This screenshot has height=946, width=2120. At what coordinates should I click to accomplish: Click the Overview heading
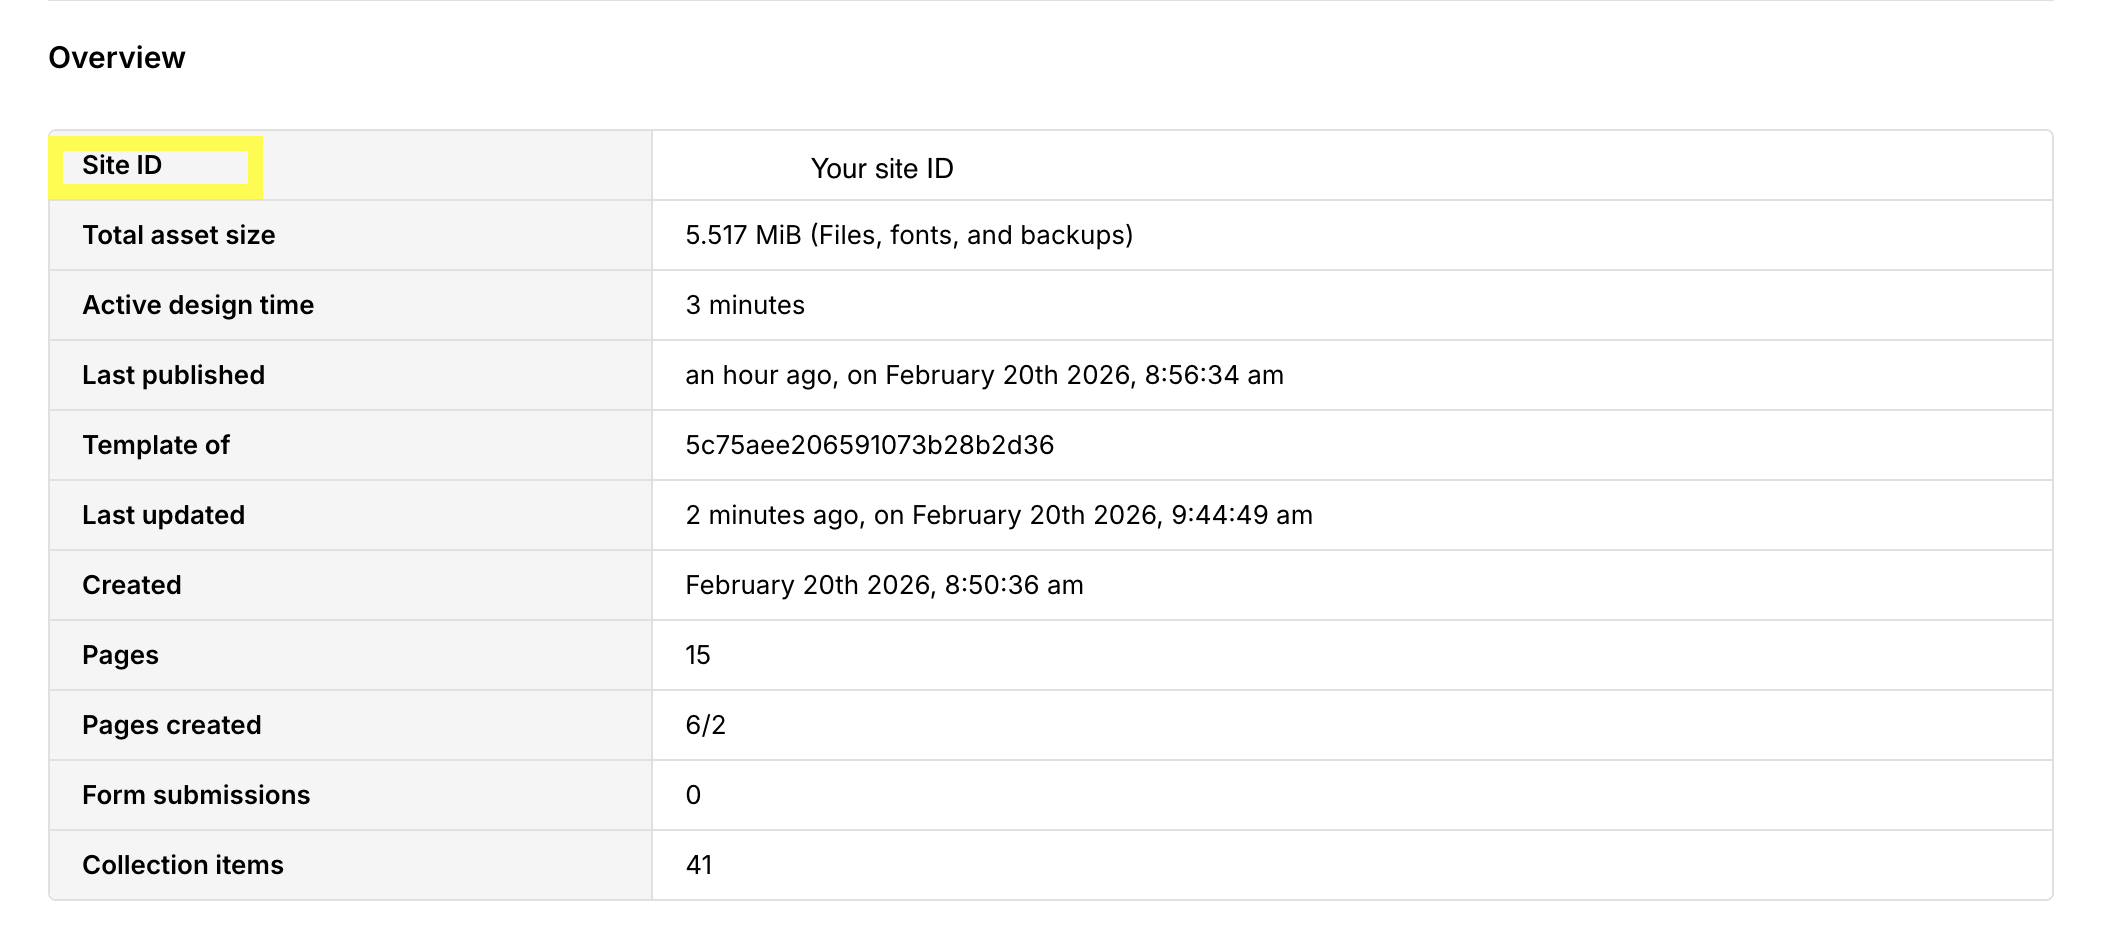pyautogui.click(x=116, y=58)
